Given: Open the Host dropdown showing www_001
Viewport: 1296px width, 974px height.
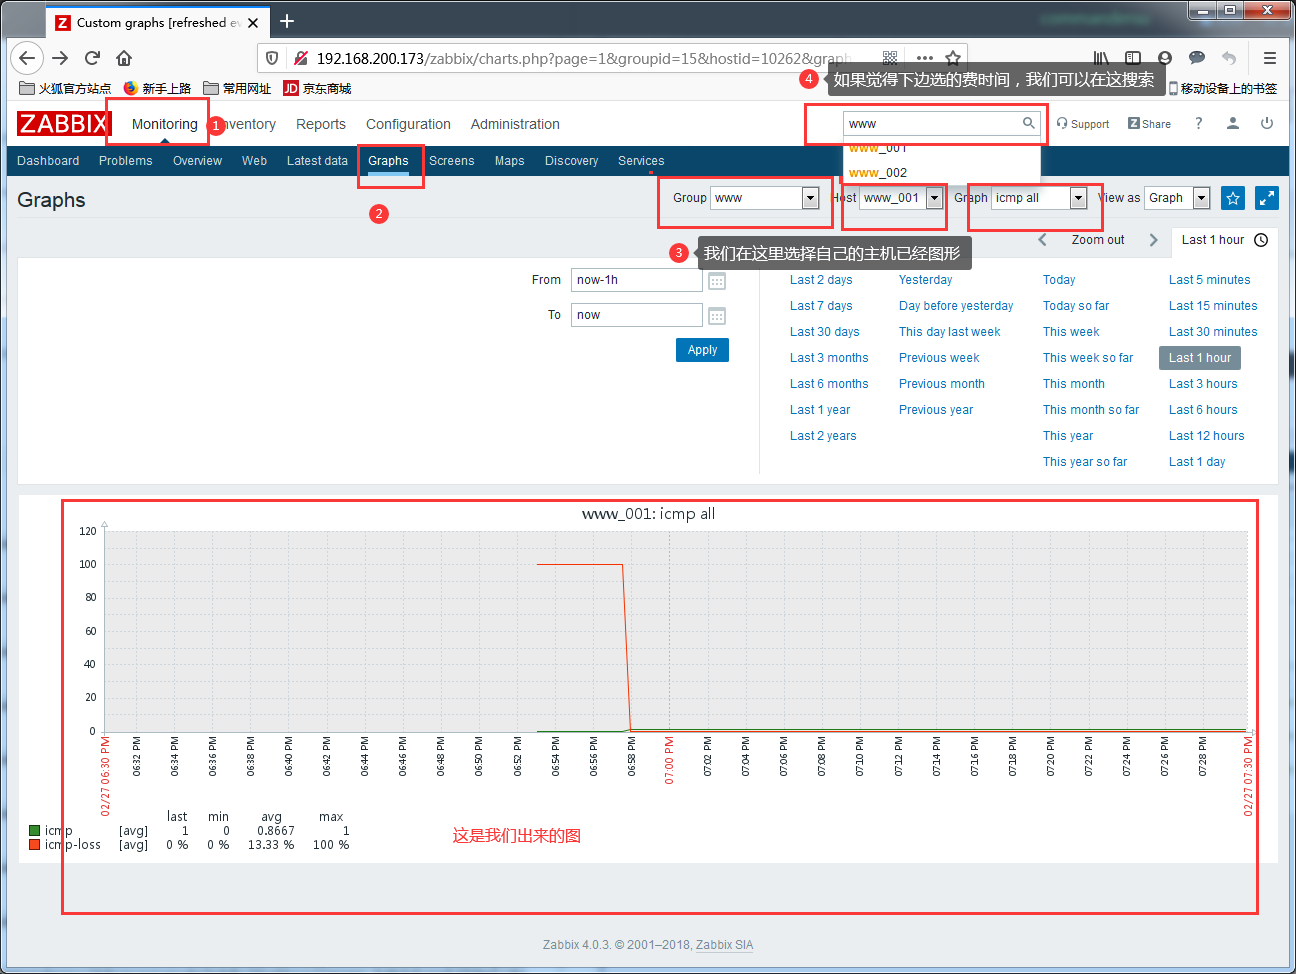Looking at the screenshot, I should tap(901, 198).
